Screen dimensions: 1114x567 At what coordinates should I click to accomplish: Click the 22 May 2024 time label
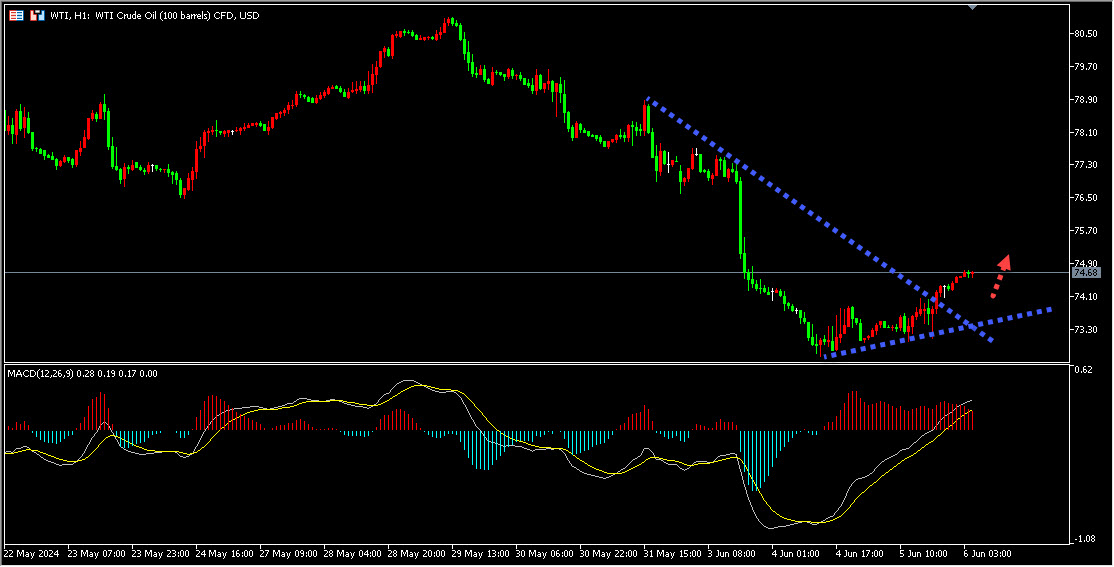(32, 554)
